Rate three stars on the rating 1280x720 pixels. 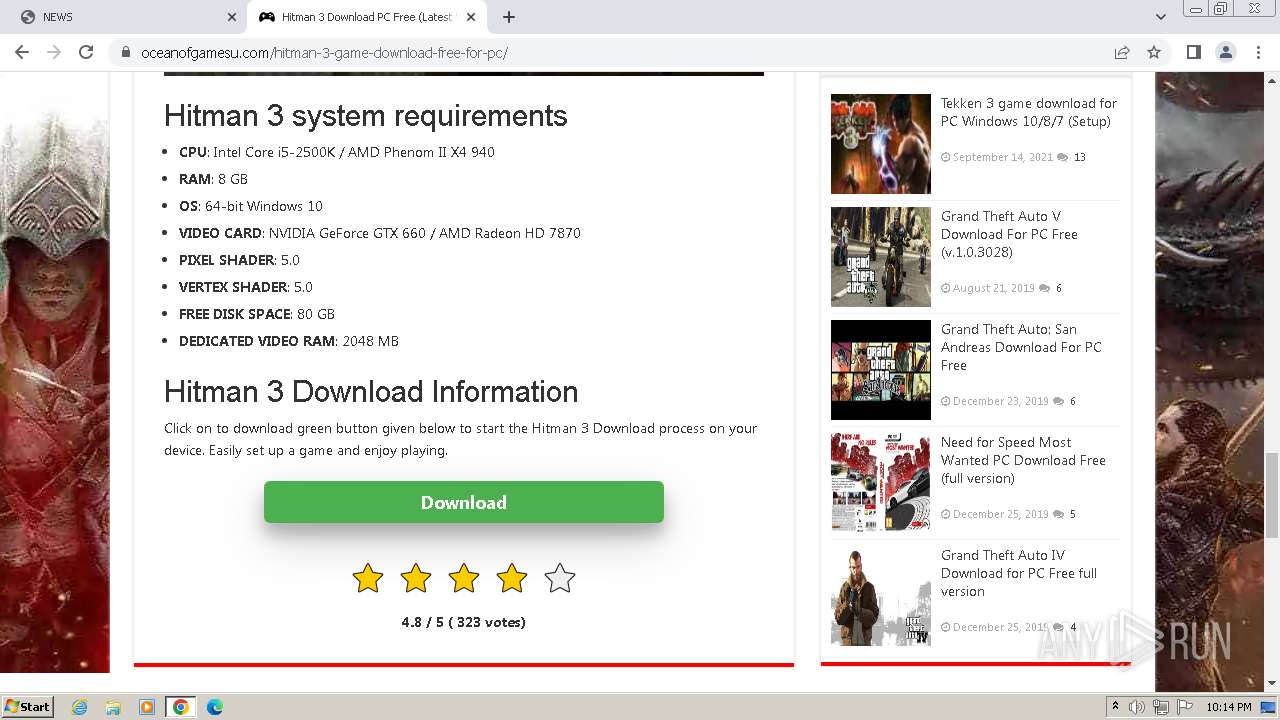(464, 578)
